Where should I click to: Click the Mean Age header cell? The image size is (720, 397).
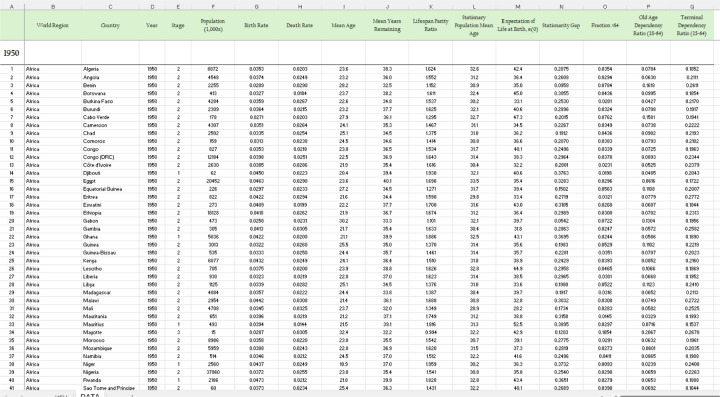click(x=343, y=25)
